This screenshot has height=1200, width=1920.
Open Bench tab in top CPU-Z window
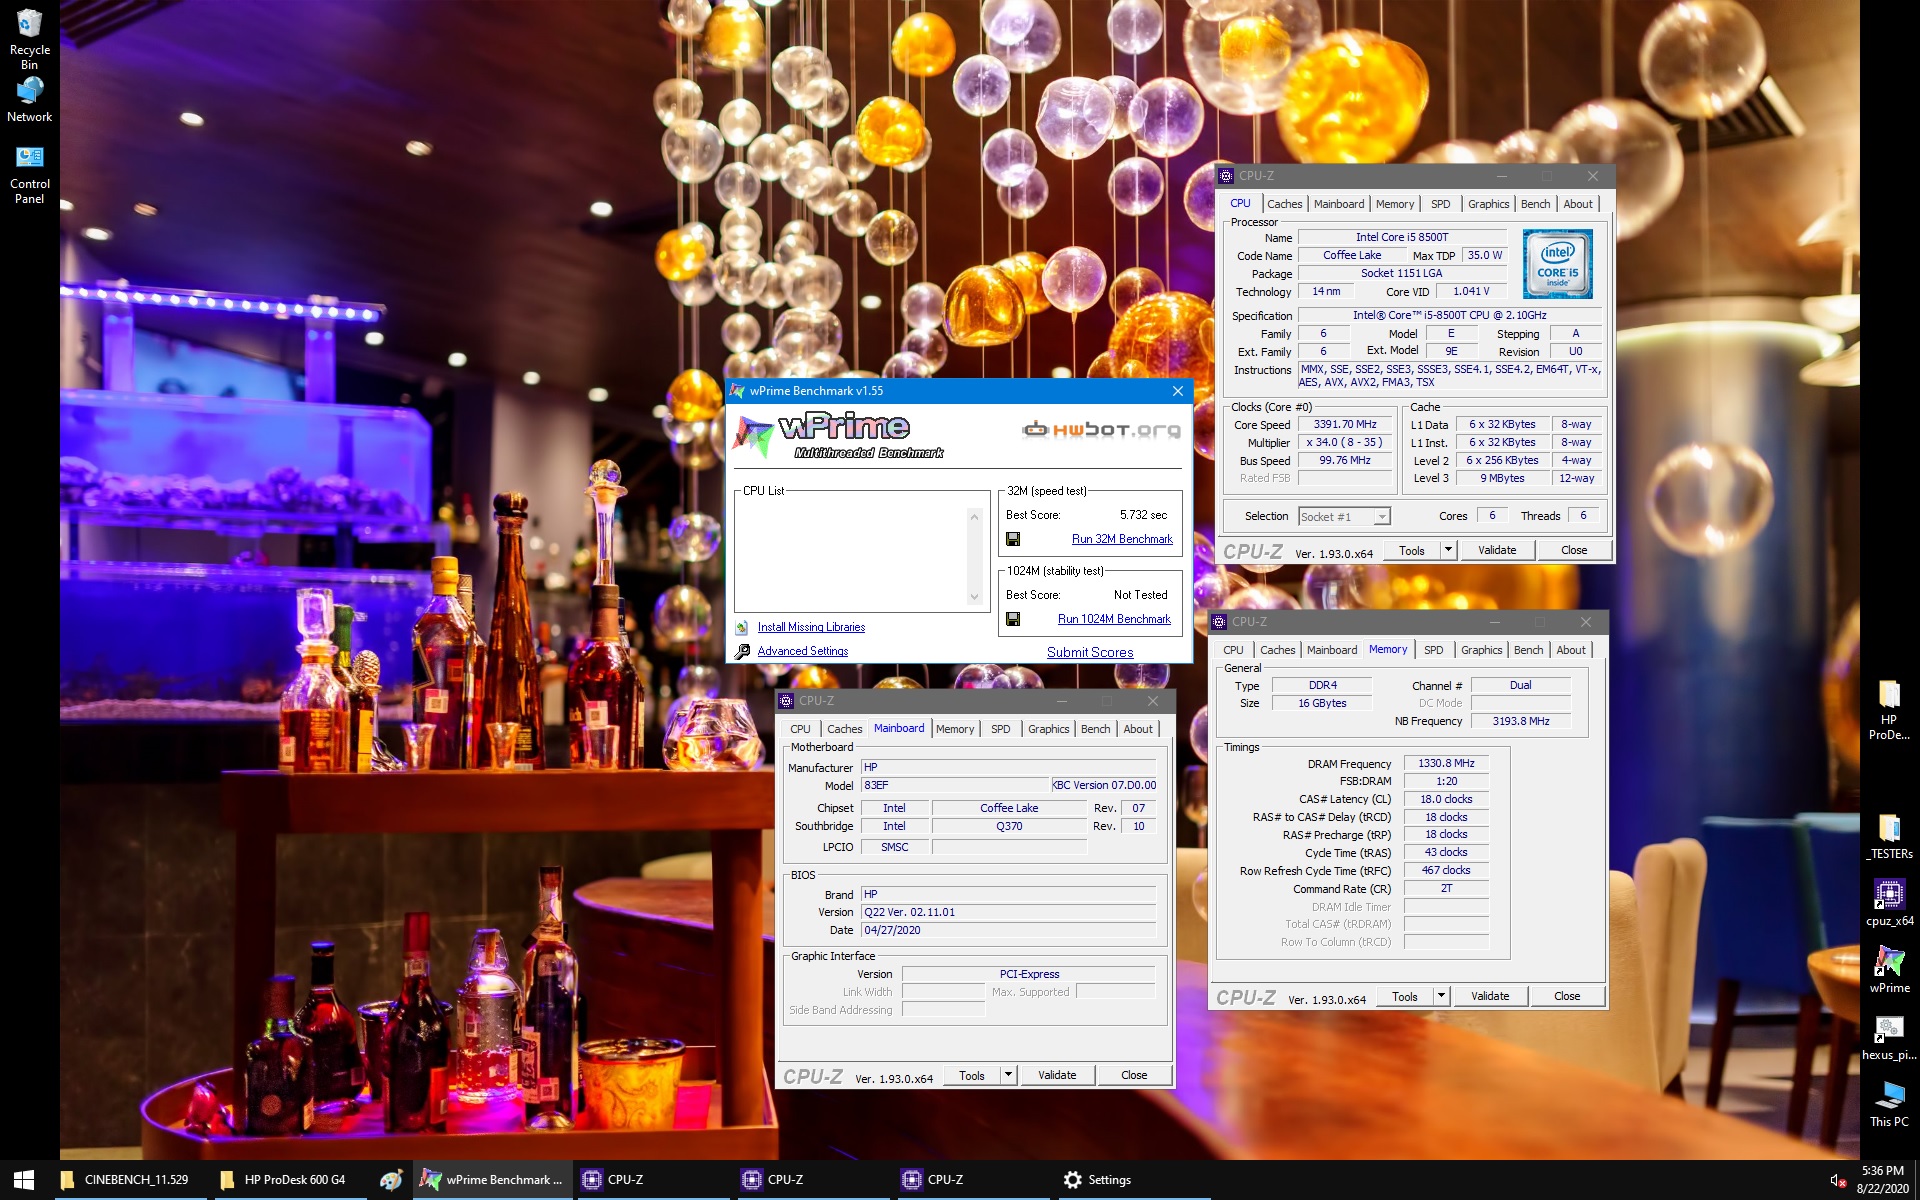point(1535,204)
